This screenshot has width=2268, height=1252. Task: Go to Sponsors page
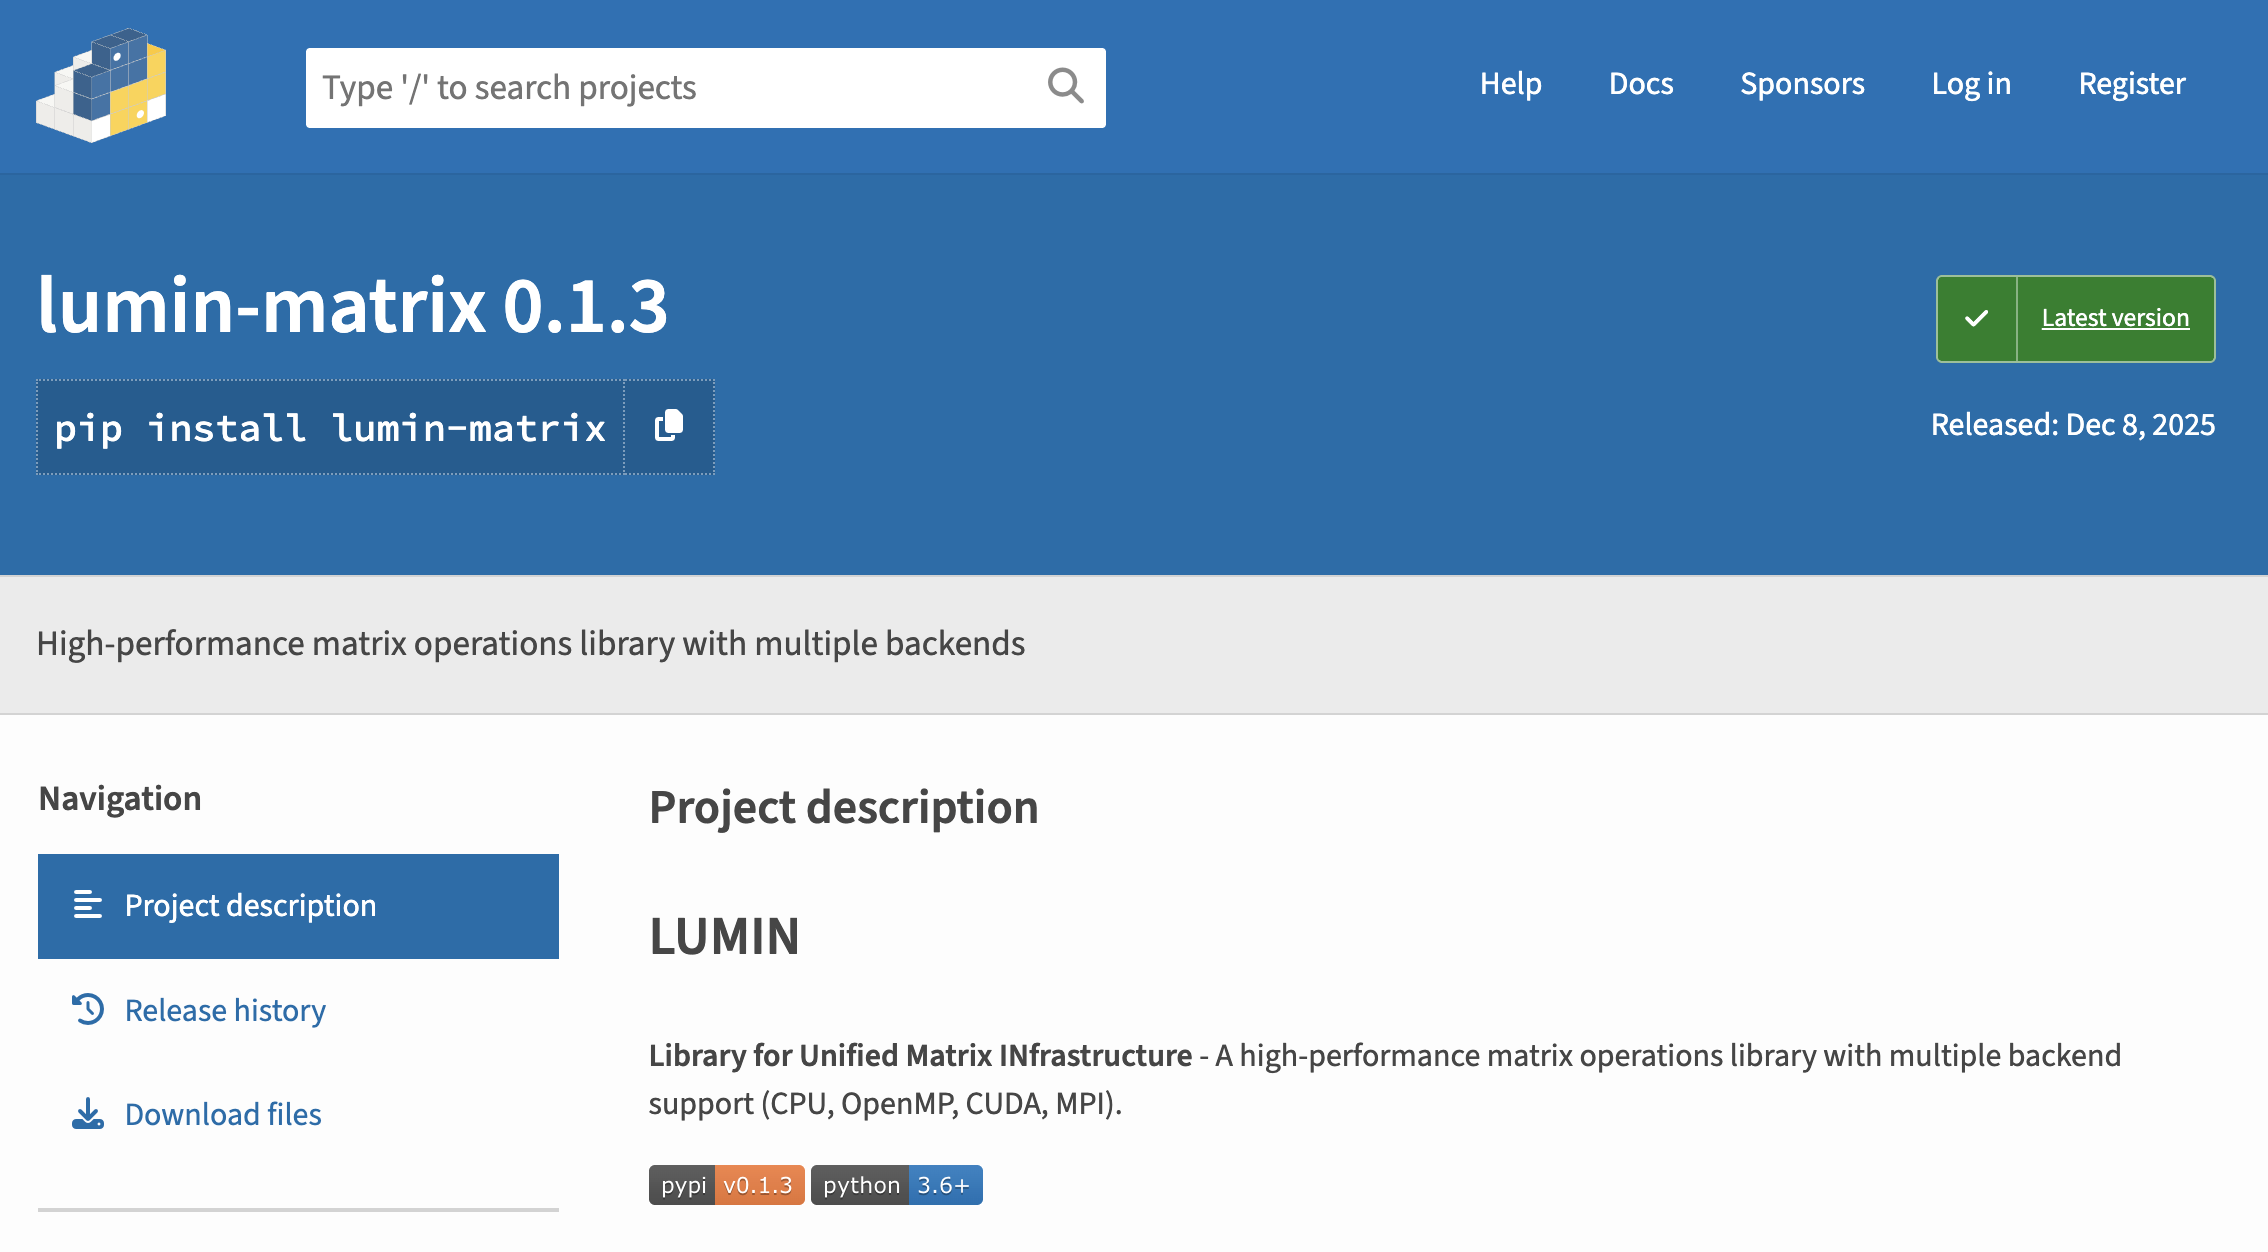tap(1802, 84)
